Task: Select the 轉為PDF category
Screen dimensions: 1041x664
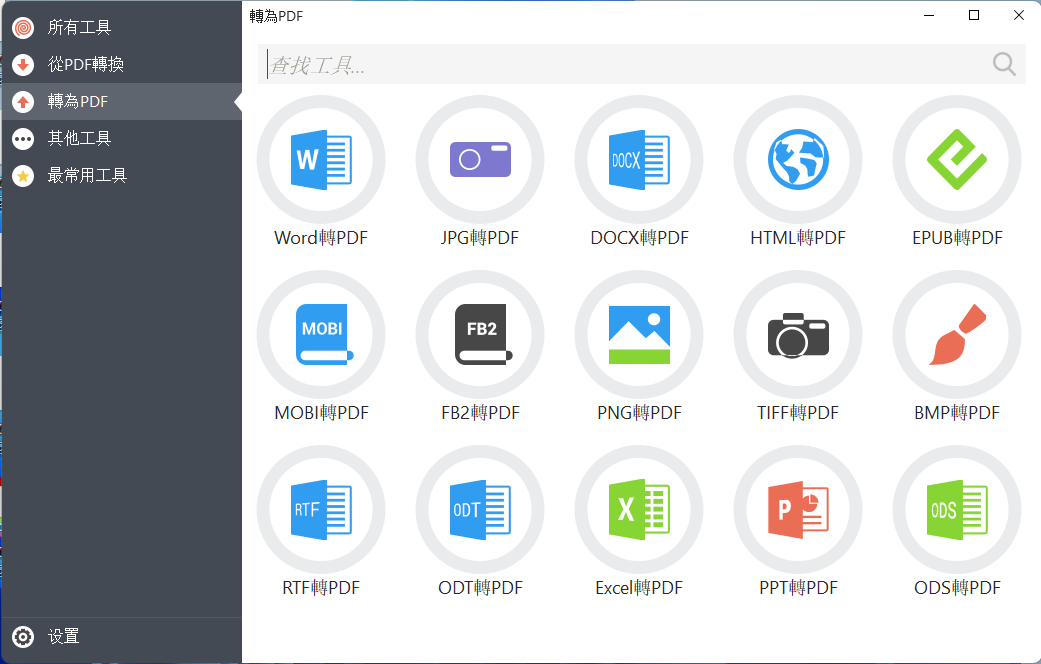Action: click(121, 102)
